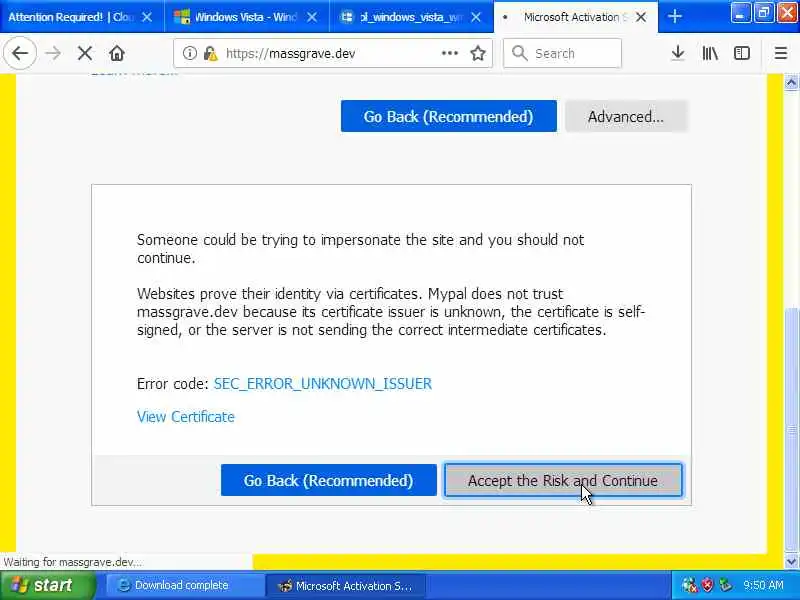Close the Windows Vista tab
The height and width of the screenshot is (600, 800).
(x=312, y=17)
